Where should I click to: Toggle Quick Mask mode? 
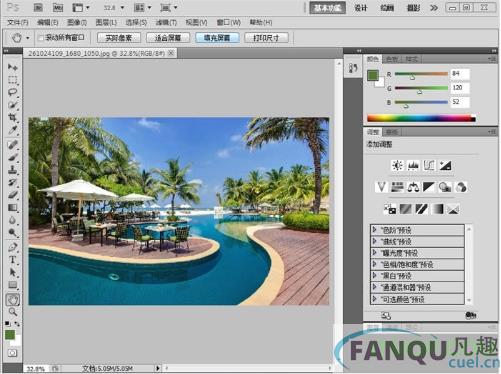(x=12, y=353)
